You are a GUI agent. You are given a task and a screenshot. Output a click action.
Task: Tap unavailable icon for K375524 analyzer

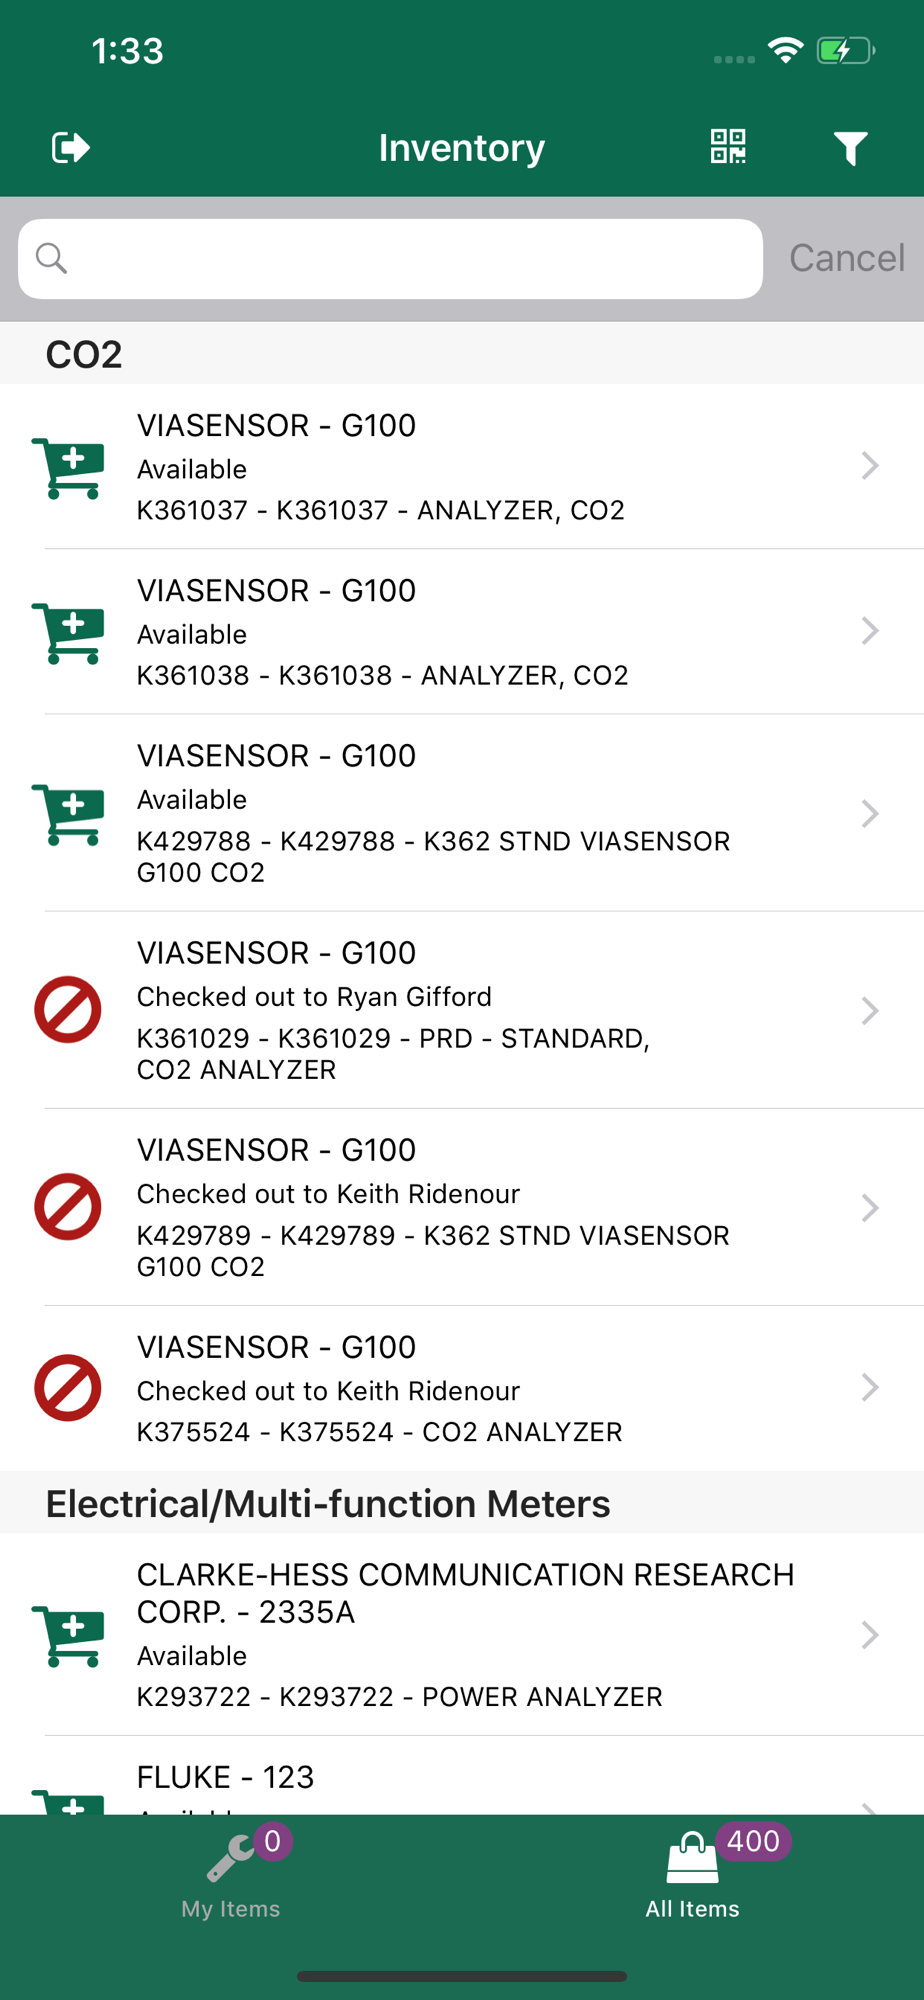[x=68, y=1388]
